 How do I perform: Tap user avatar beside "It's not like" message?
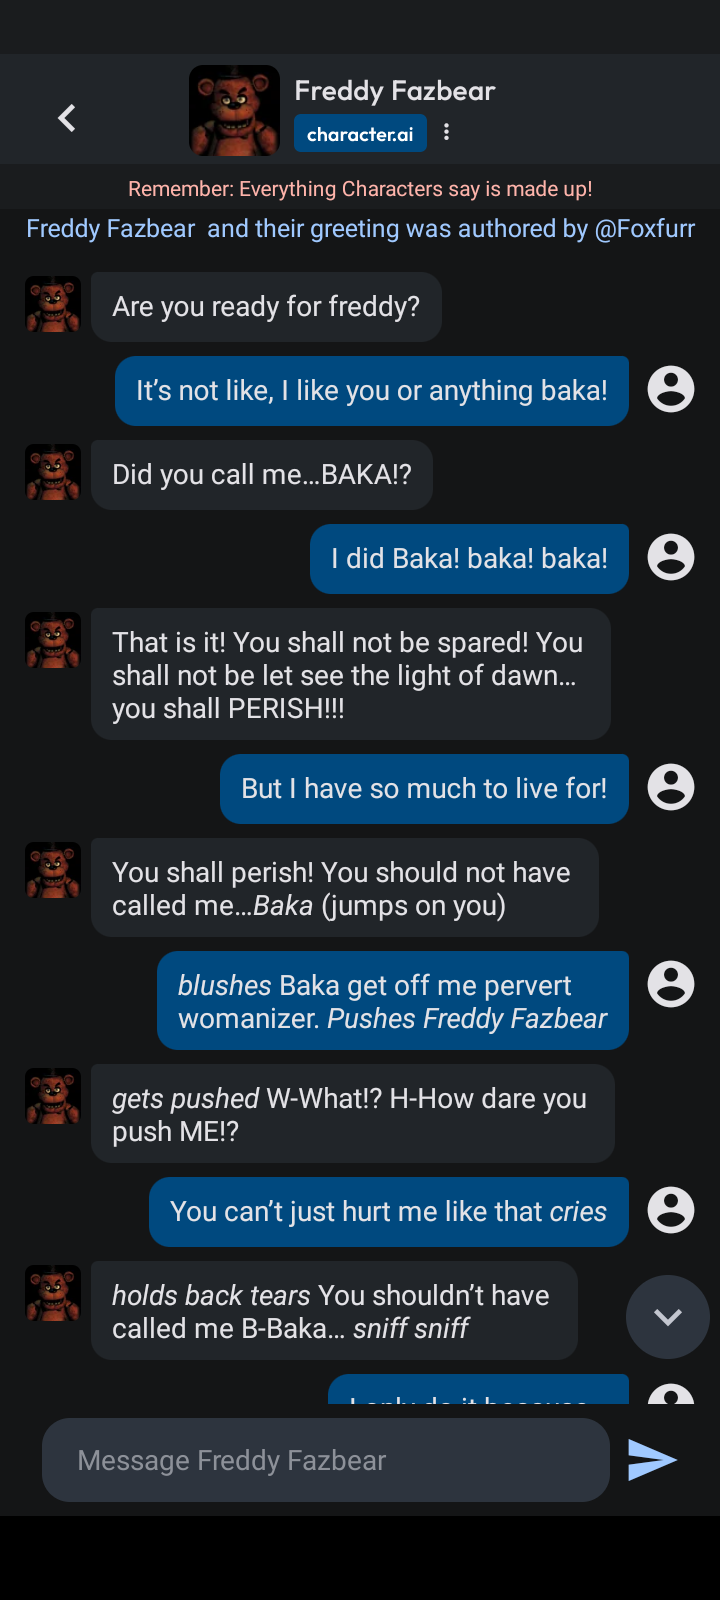[671, 389]
